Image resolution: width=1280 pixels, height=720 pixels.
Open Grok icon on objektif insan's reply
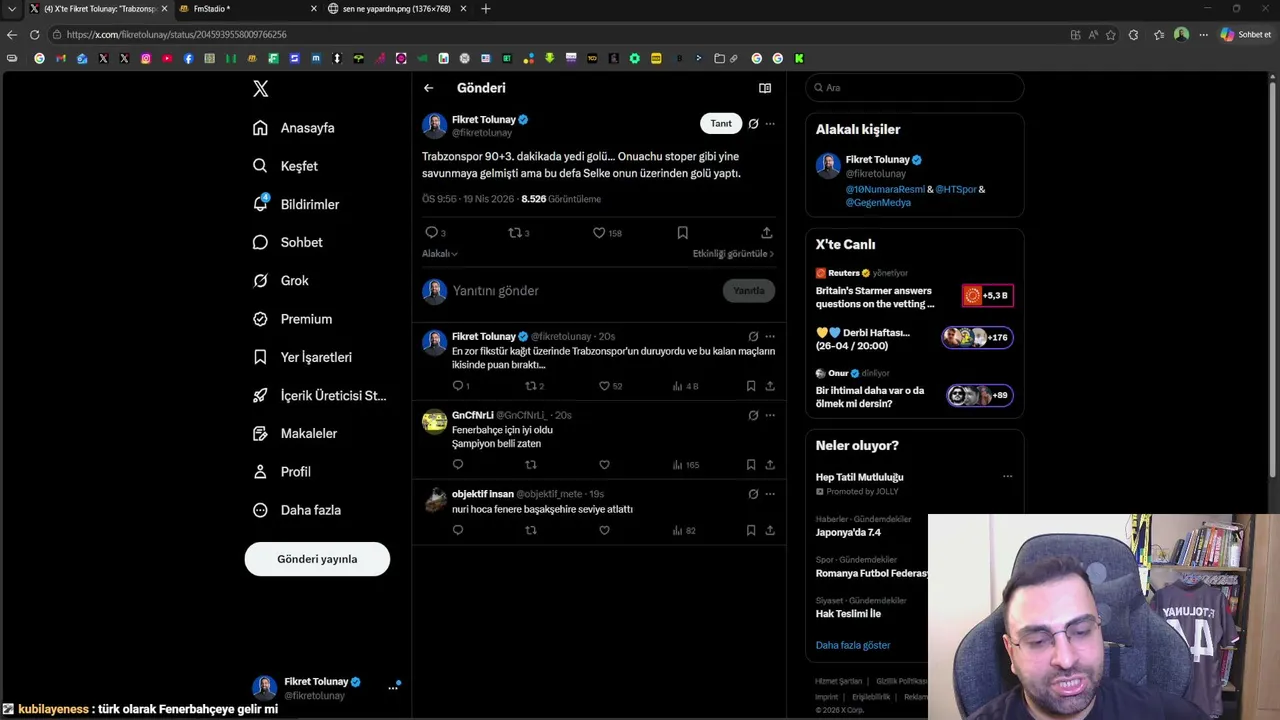coord(753,494)
